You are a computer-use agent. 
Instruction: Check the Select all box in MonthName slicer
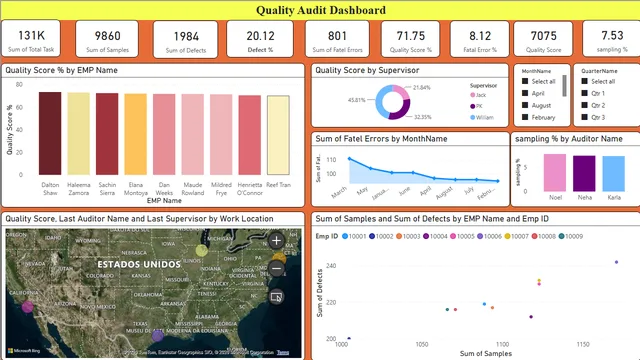525,81
